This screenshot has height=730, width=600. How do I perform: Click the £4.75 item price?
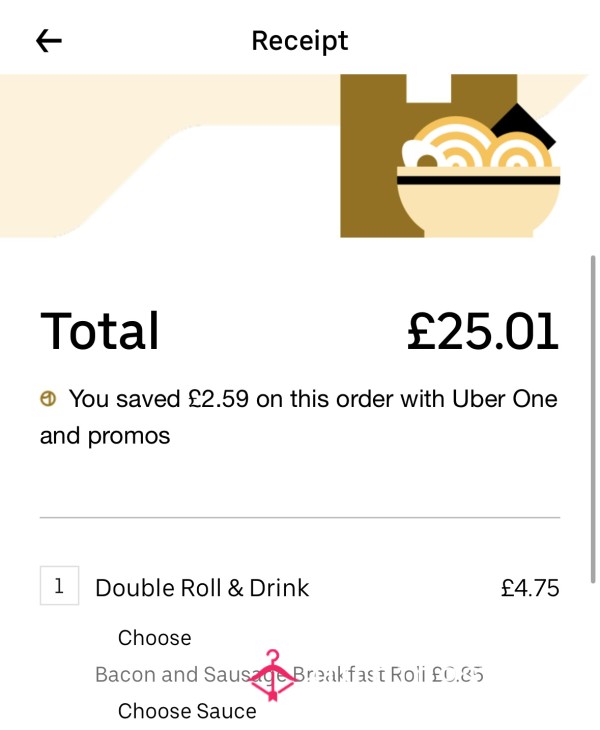tap(530, 588)
